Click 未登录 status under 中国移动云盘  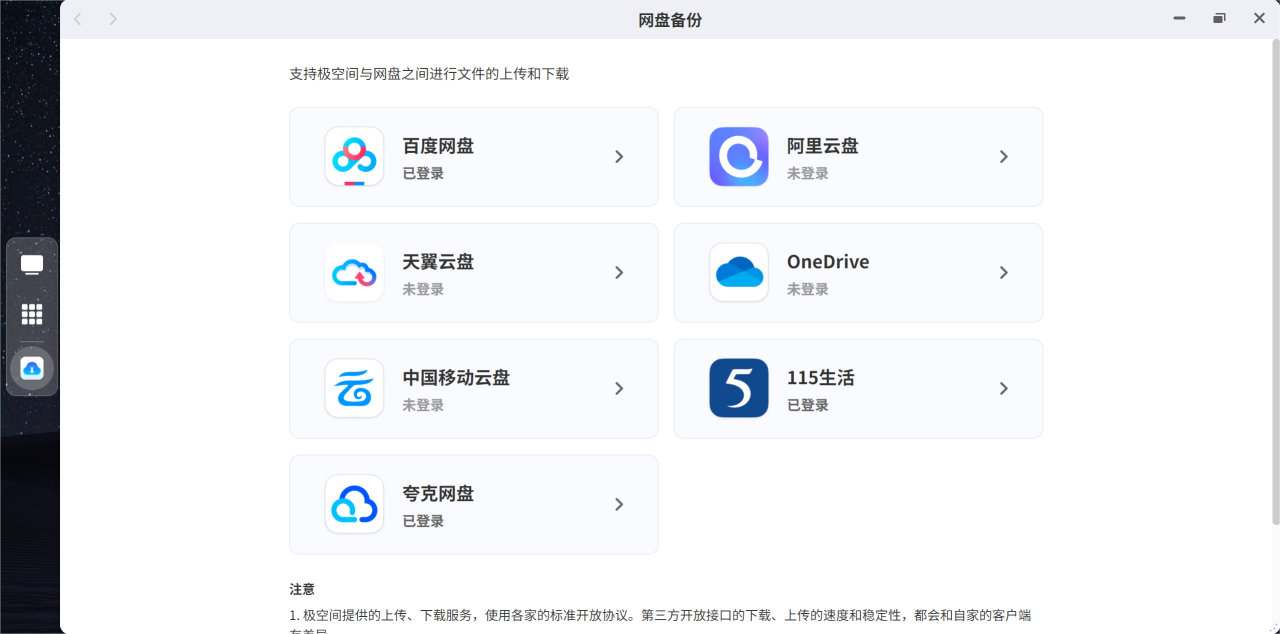click(423, 405)
